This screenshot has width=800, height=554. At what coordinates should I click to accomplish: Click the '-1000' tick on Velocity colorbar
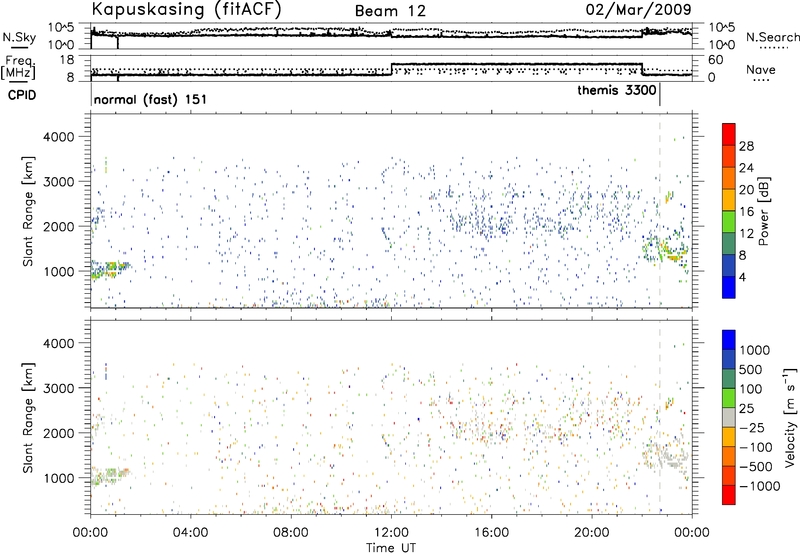tap(760, 486)
